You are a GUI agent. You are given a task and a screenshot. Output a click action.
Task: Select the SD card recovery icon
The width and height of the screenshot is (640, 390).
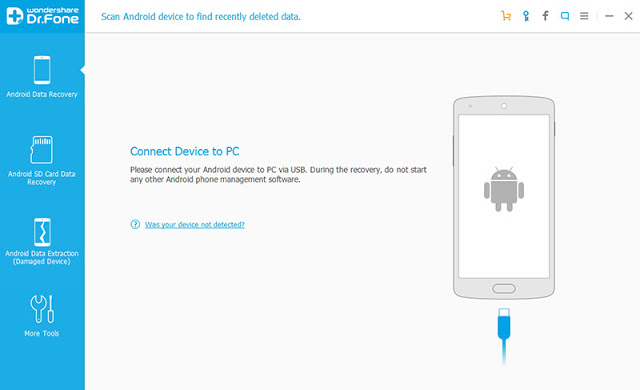click(x=42, y=150)
